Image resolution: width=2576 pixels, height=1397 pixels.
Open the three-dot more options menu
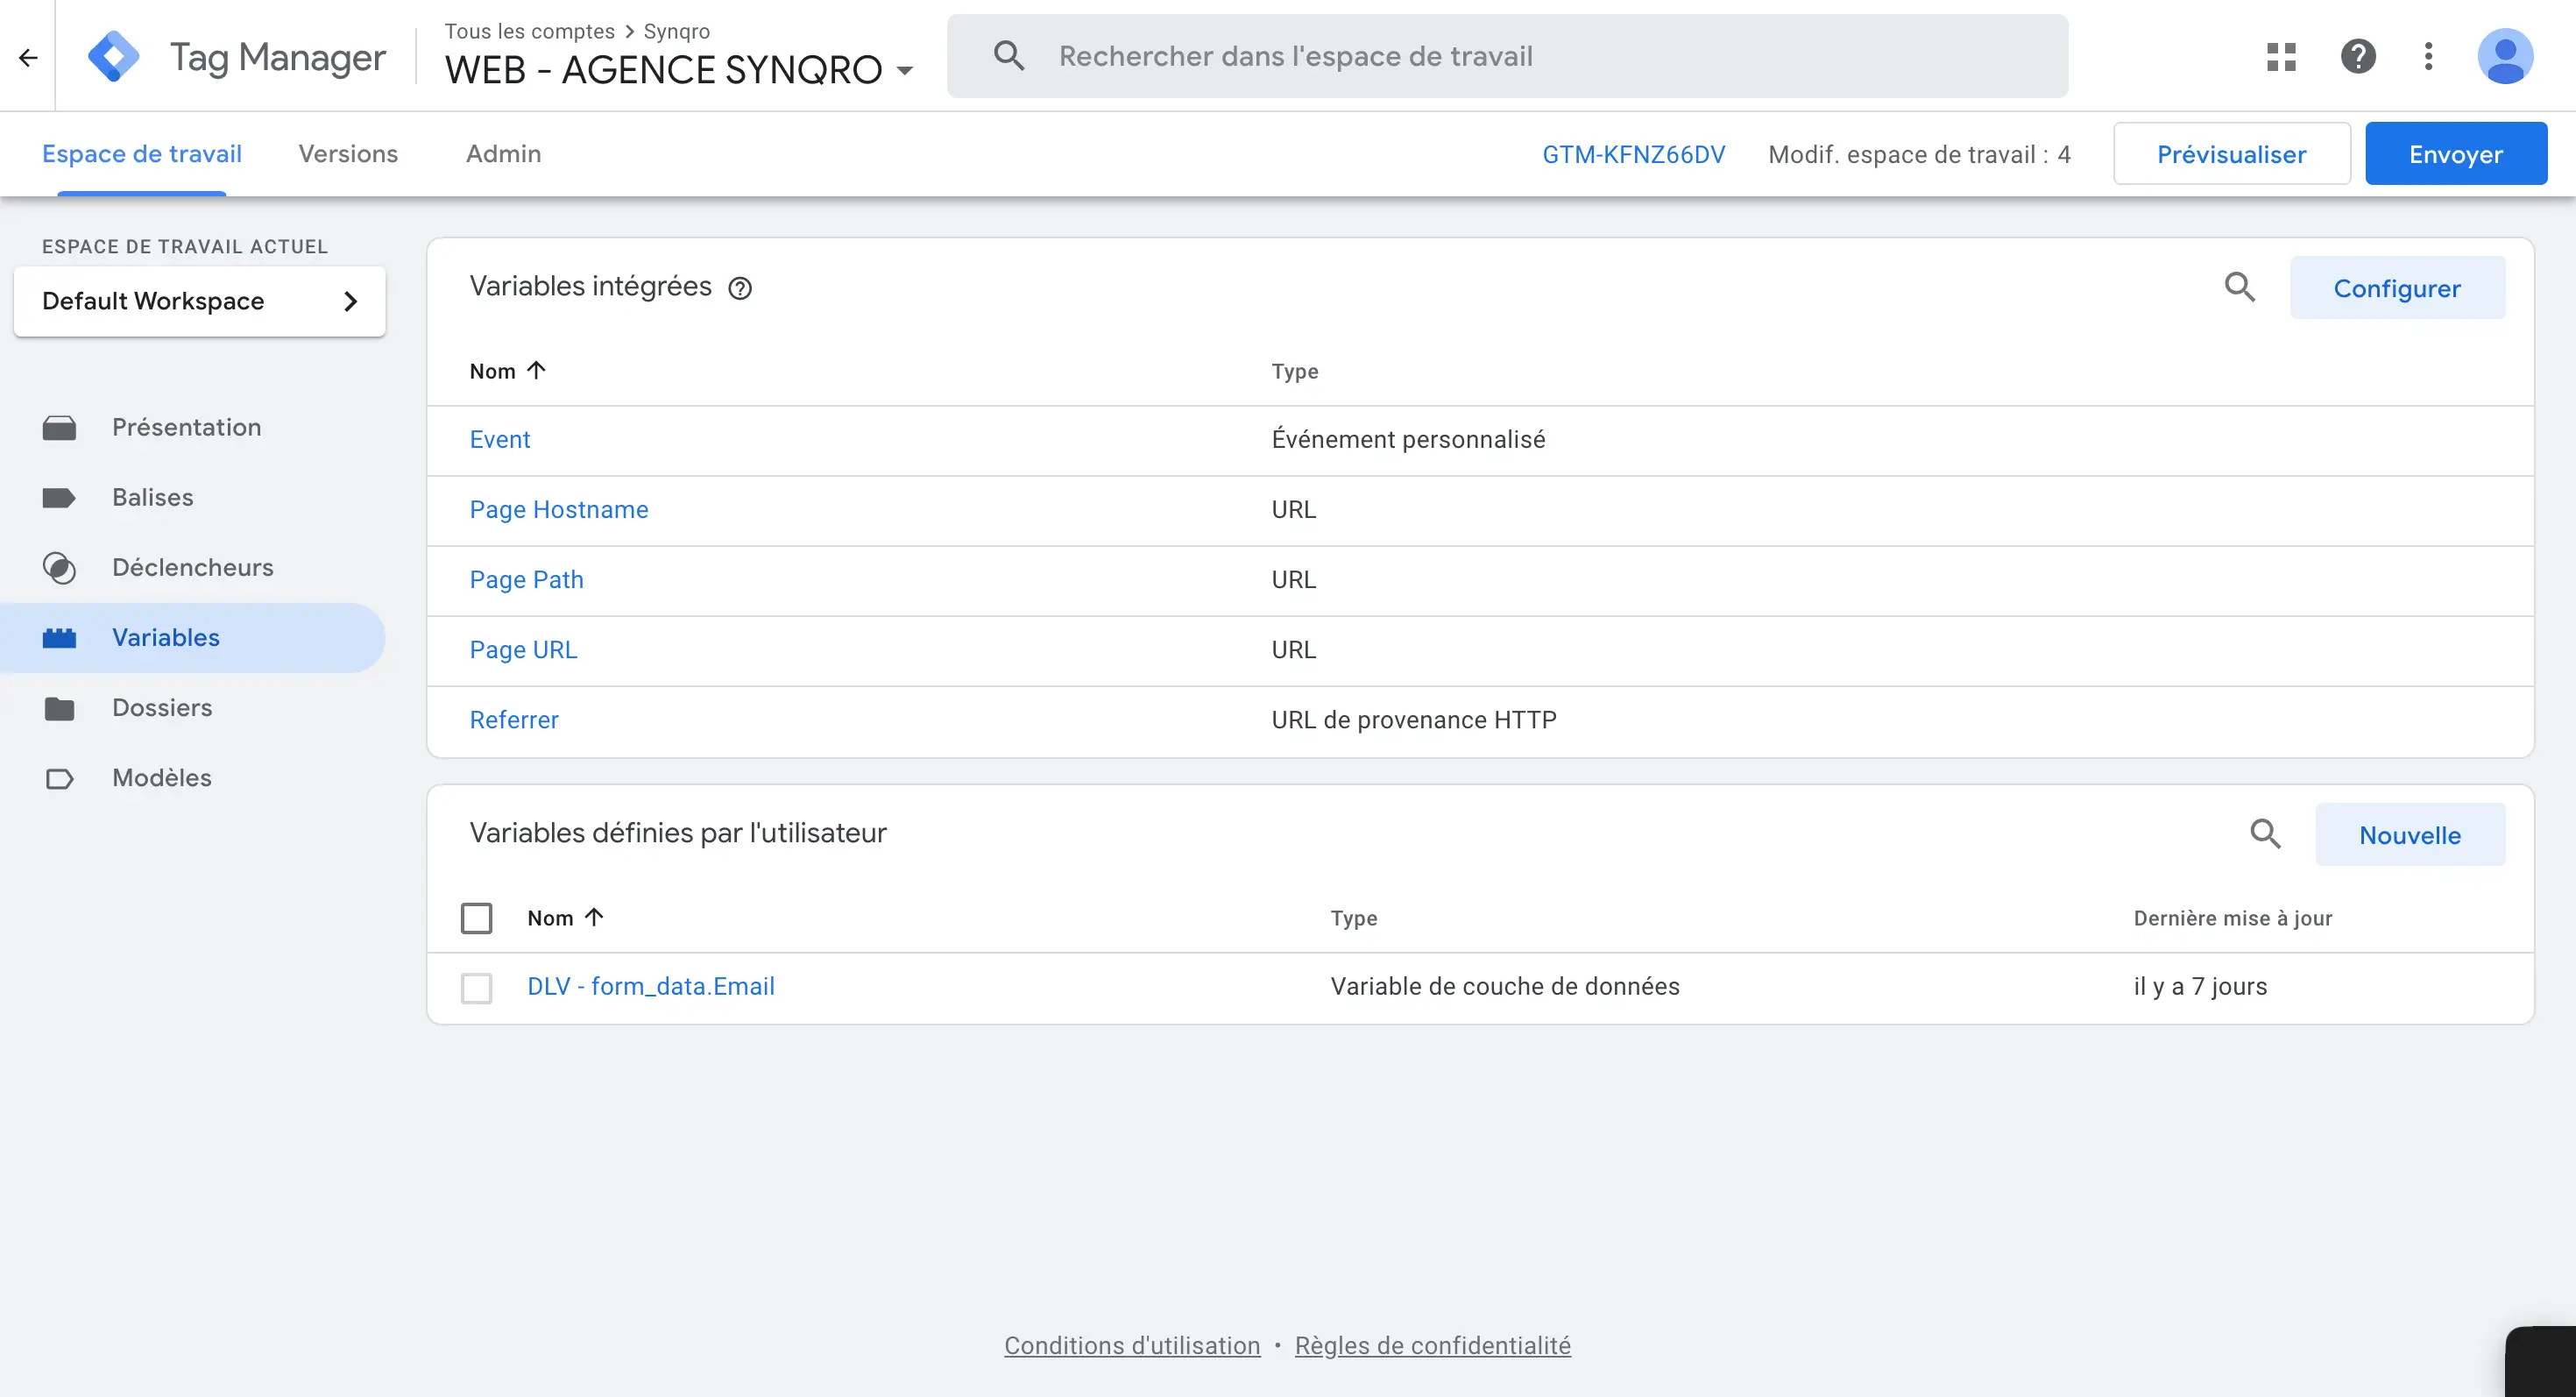click(2428, 56)
